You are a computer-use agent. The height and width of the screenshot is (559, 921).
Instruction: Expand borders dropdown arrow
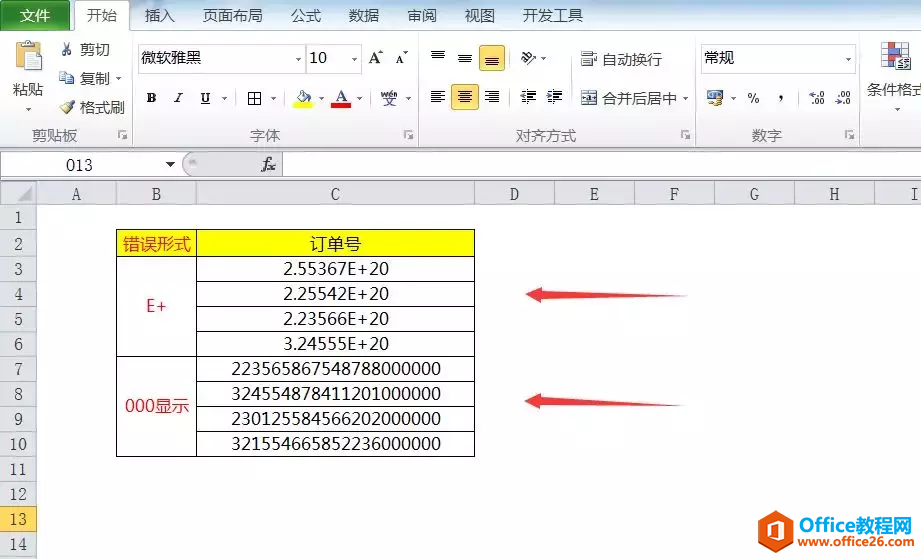coord(274,98)
